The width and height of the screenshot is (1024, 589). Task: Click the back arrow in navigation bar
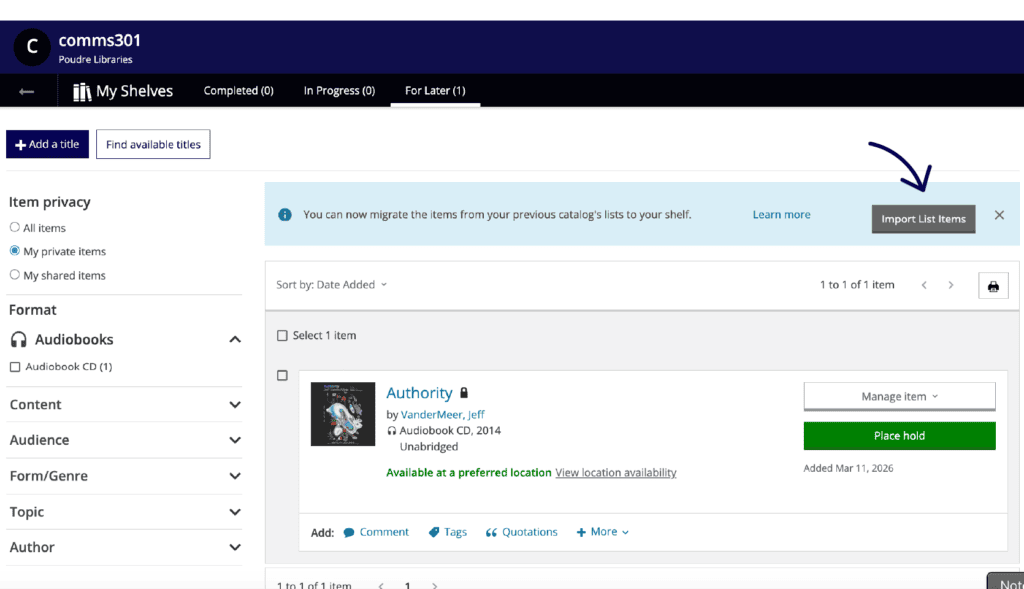click(x=26, y=91)
